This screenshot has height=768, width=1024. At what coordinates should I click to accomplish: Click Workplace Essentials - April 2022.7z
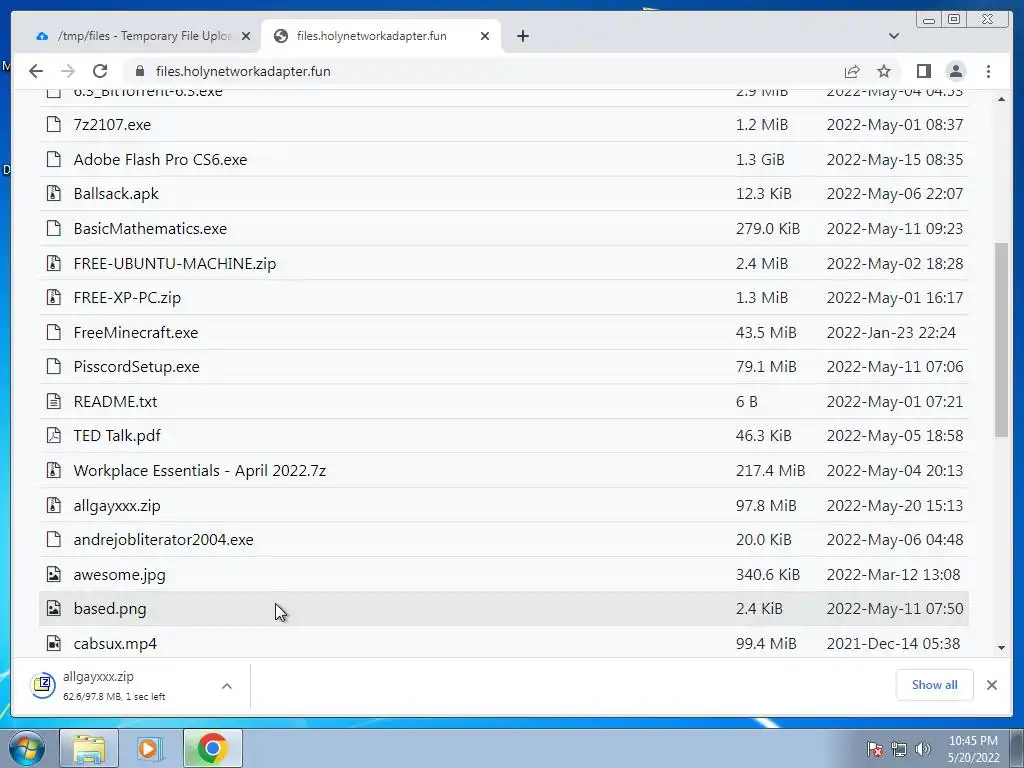199,470
